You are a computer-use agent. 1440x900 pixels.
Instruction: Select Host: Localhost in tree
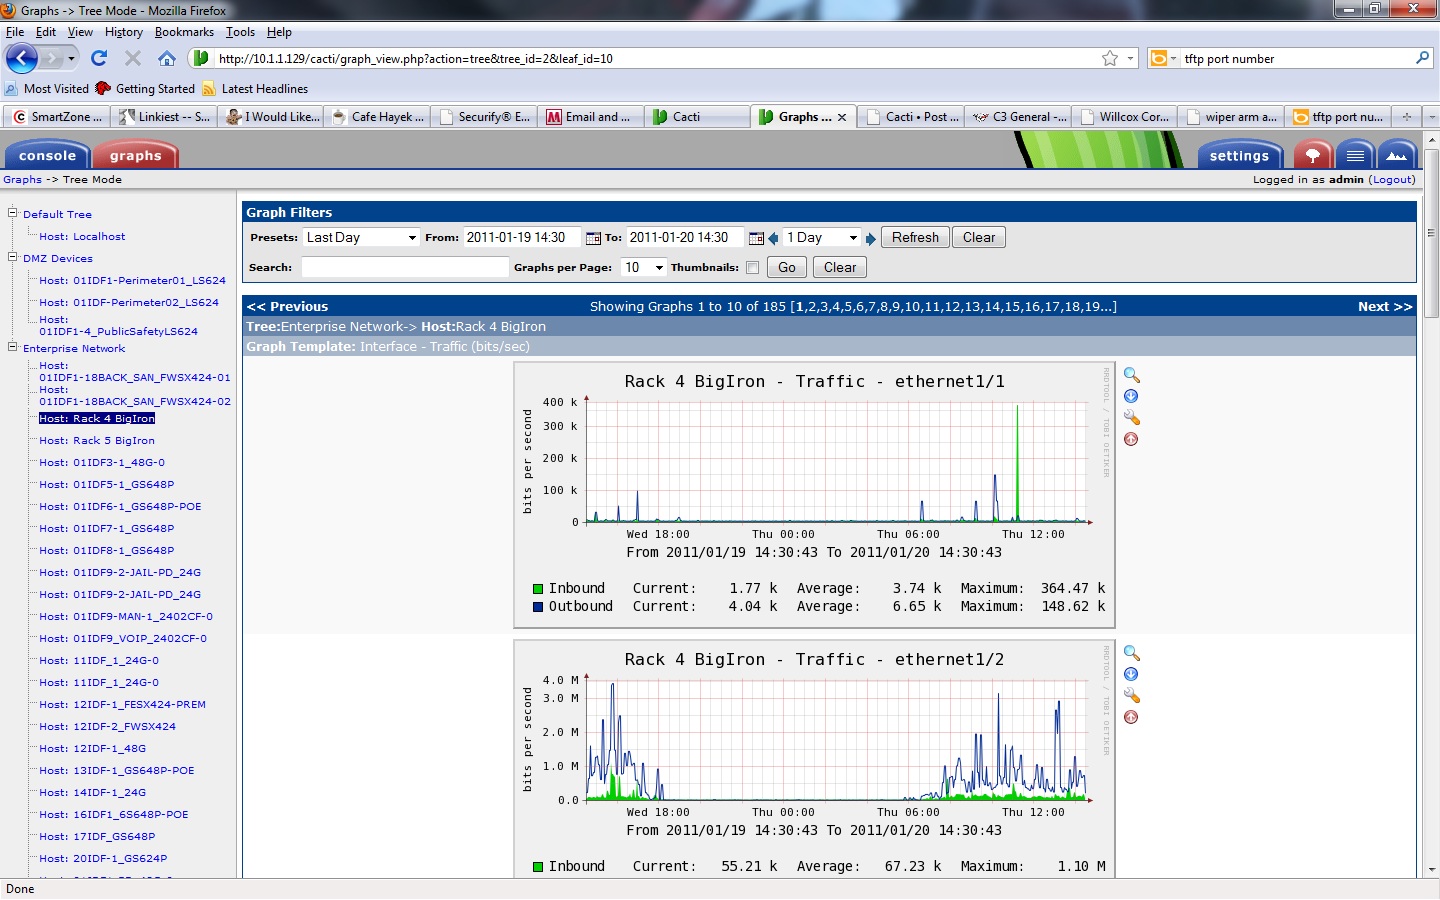tap(82, 237)
